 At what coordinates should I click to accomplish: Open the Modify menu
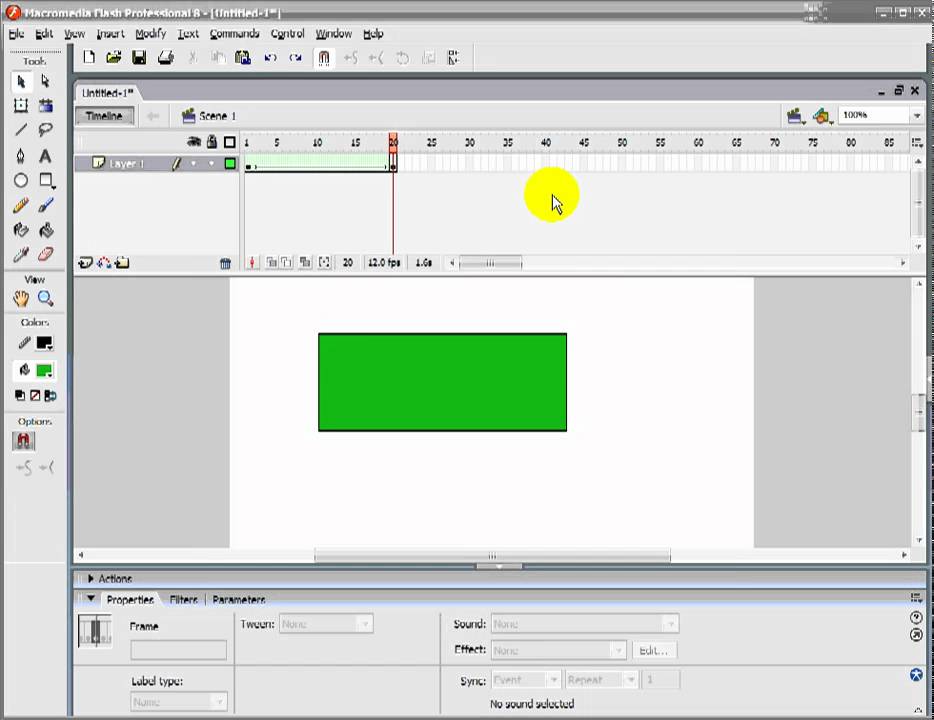(151, 34)
